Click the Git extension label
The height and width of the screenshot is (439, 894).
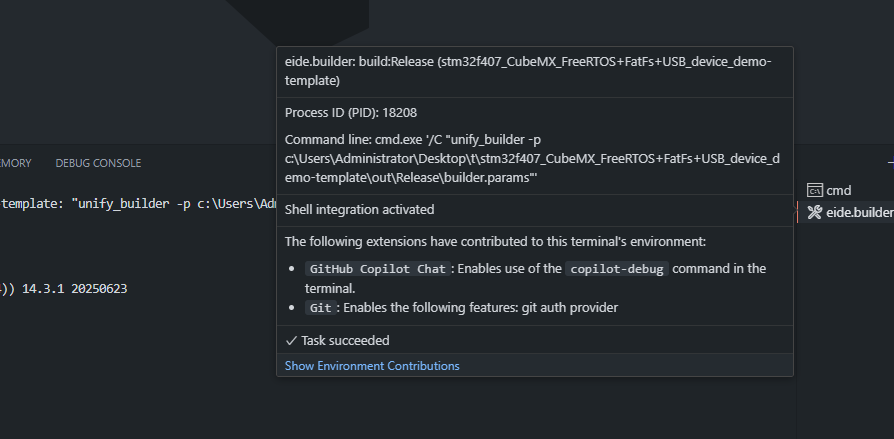click(x=320, y=308)
